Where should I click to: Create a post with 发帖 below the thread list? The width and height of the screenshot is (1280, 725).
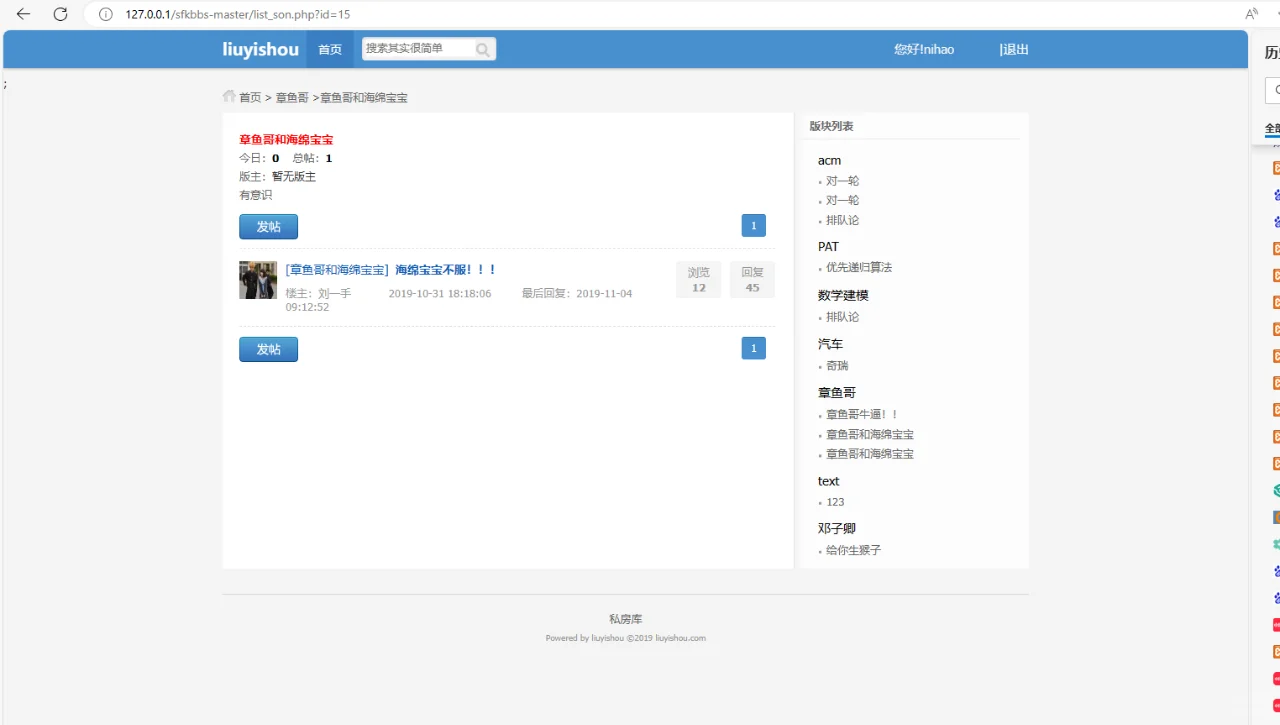point(268,349)
